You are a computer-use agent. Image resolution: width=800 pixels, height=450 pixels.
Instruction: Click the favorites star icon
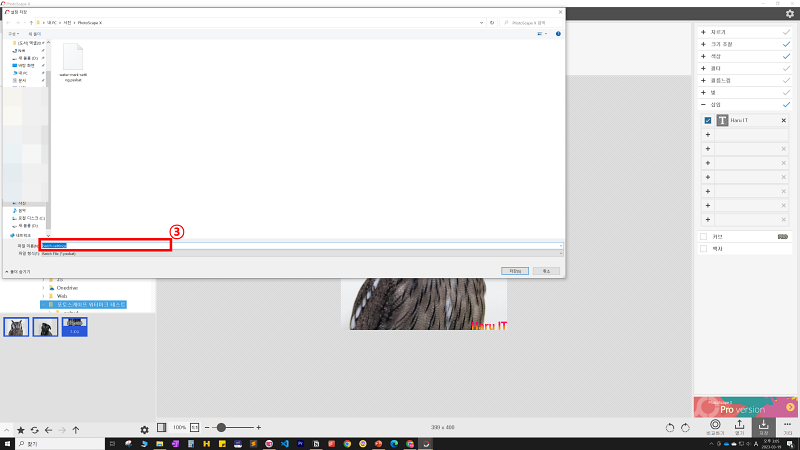pos(21,430)
